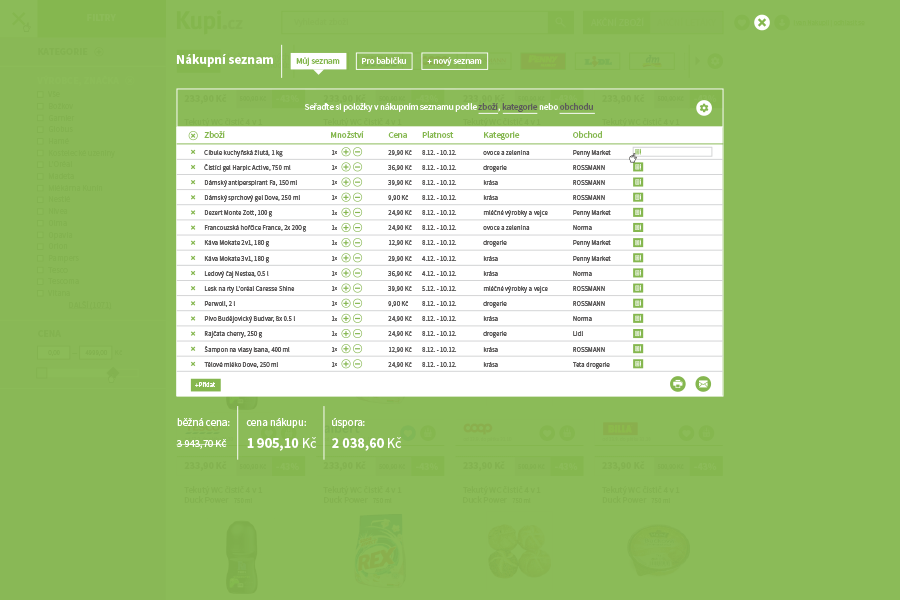Delete Pivo Budějovický Budvar row
The image size is (900, 600).
click(193, 318)
